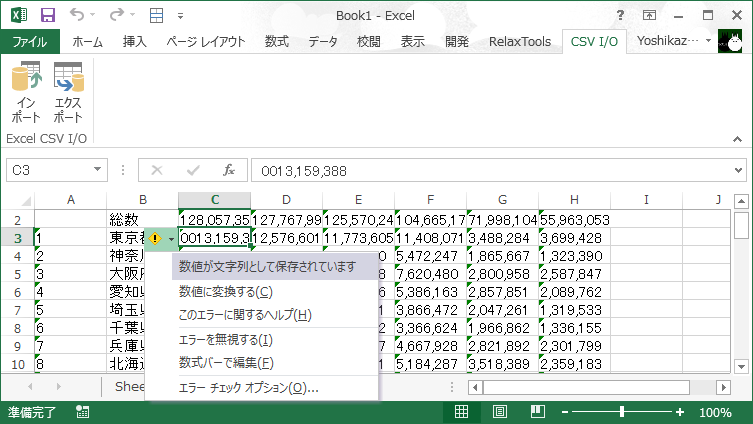Image resolution: width=753 pixels, height=424 pixels.
Task: Select cell with 55,963,053
Action: point(574,220)
